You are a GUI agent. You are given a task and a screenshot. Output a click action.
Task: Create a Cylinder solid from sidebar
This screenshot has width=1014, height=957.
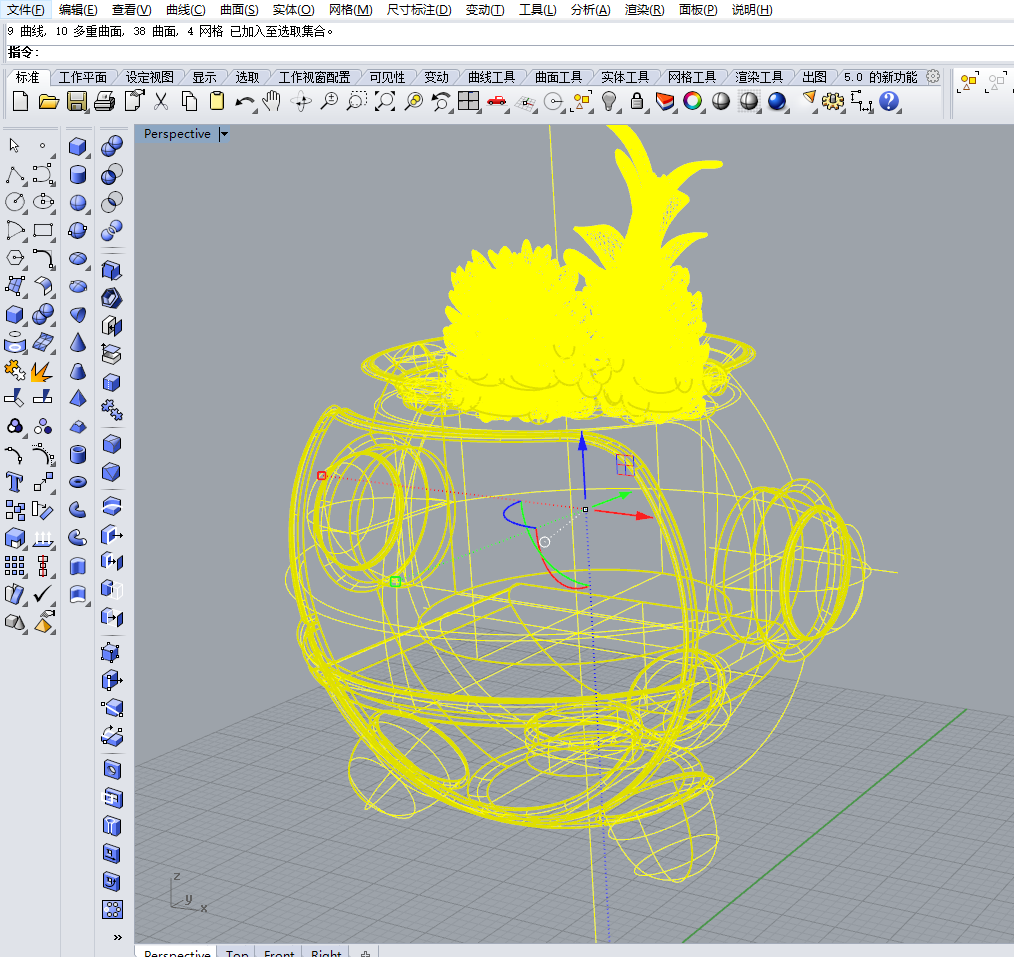[78, 175]
